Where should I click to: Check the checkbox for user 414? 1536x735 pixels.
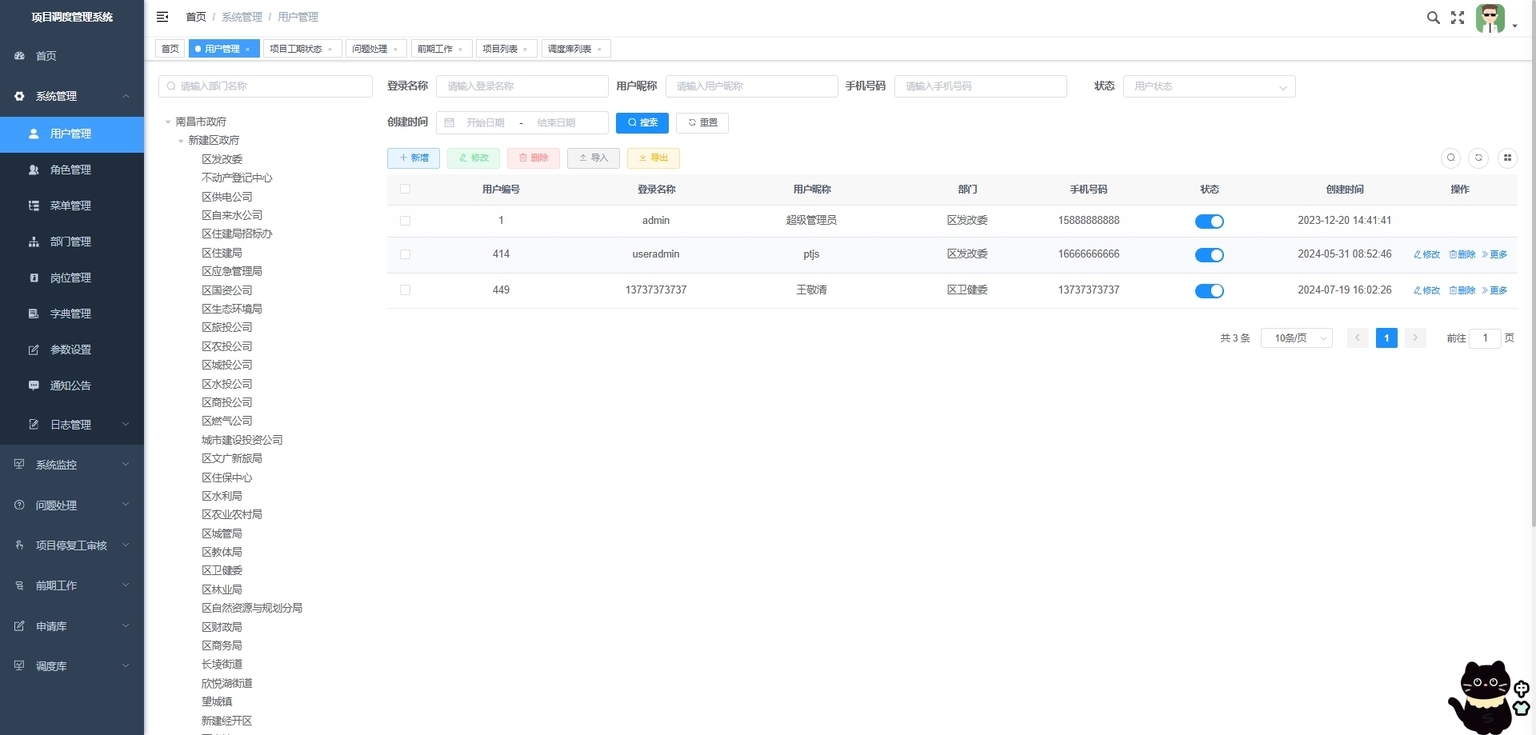[x=405, y=255]
